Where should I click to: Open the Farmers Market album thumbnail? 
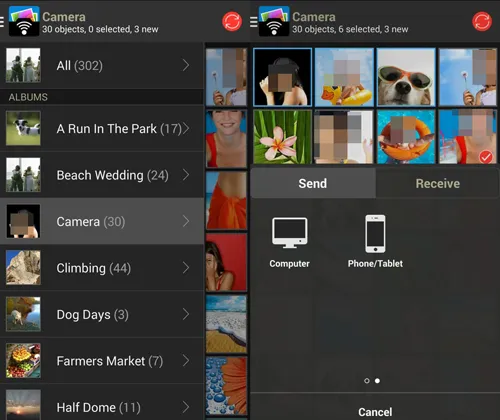tap(23, 361)
